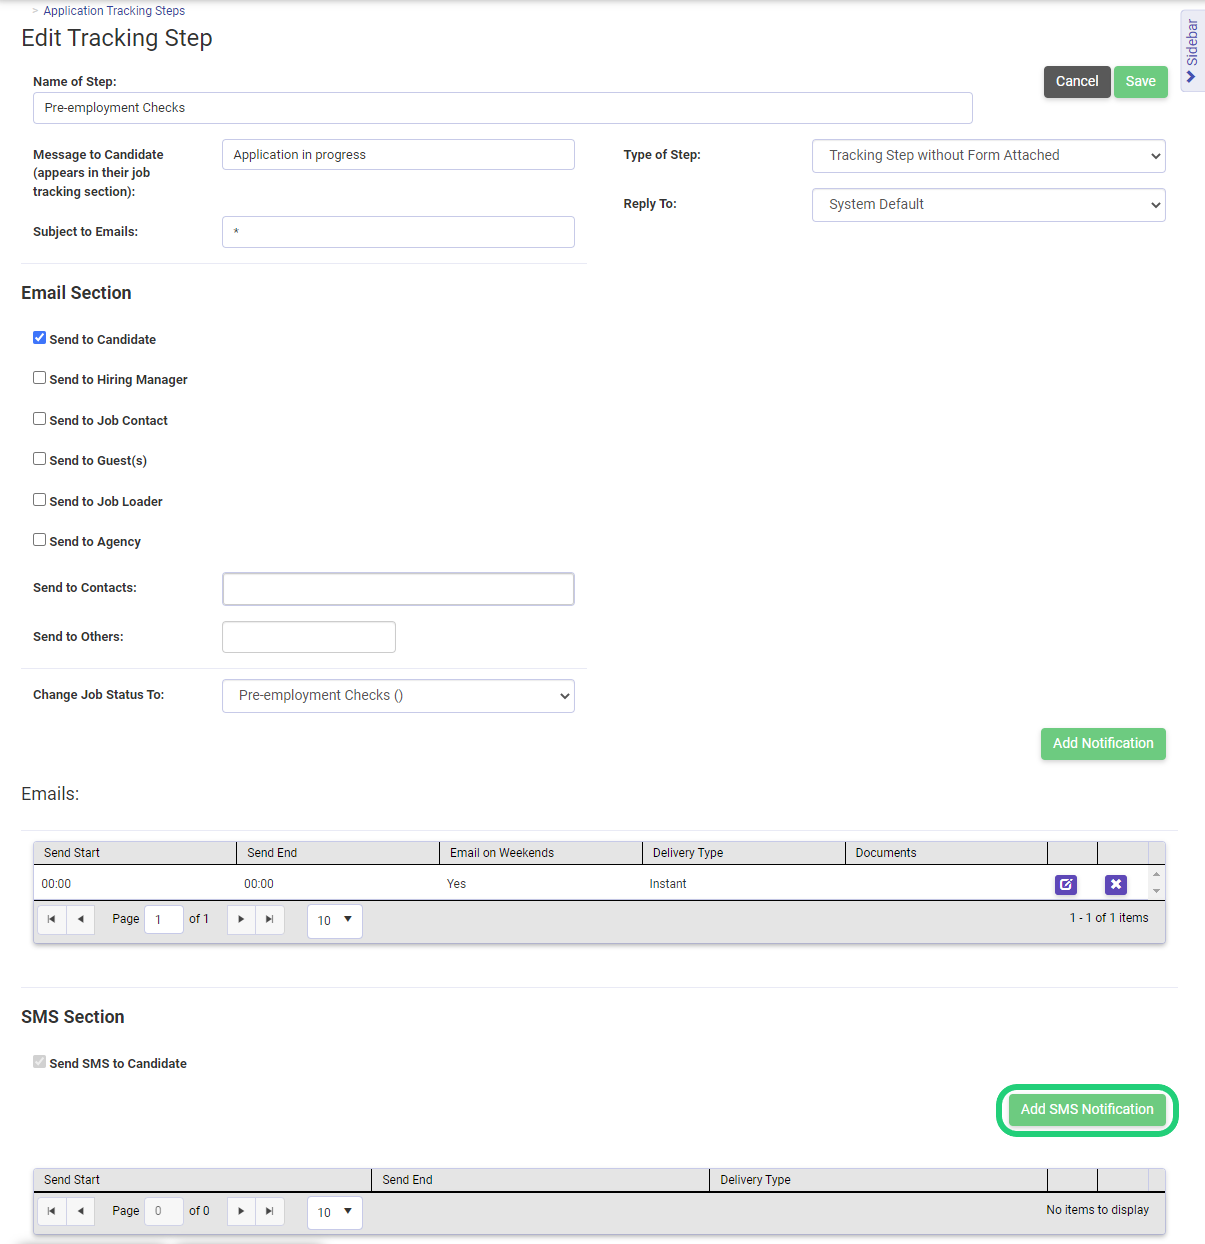Go to next page in Emails grid

pos(241,919)
